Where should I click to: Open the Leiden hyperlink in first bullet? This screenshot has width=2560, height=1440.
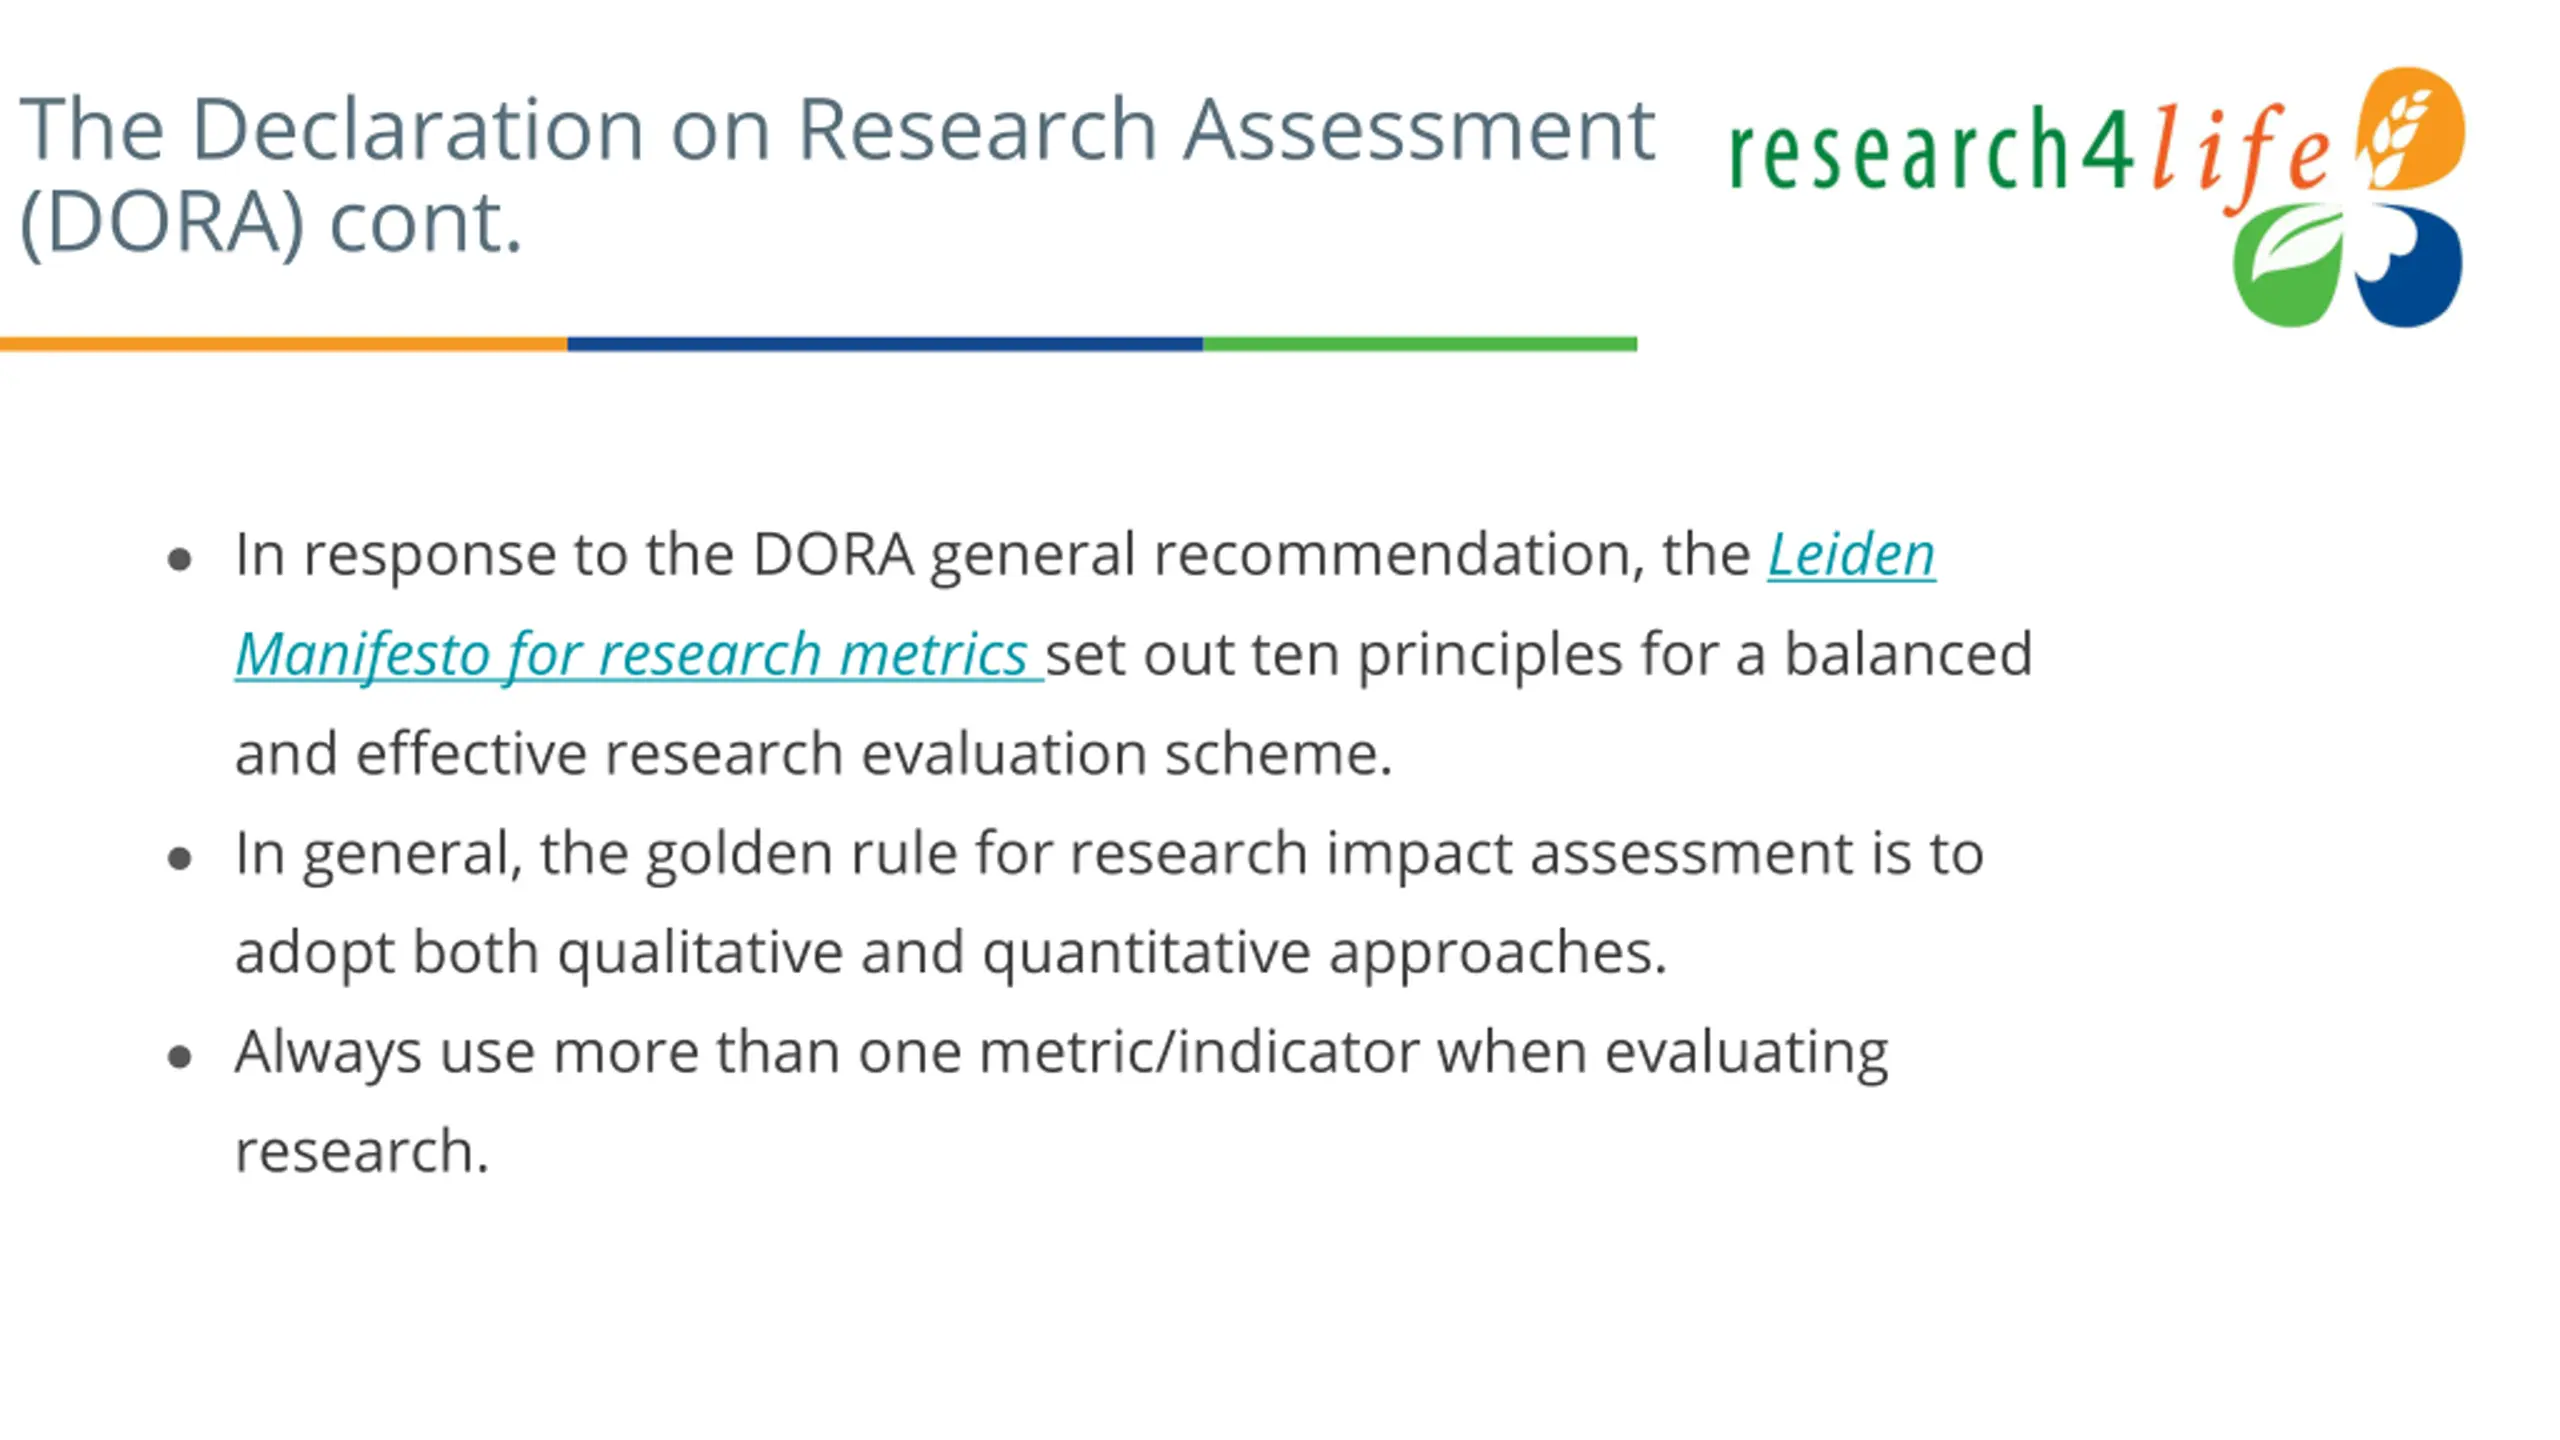pos(1851,554)
